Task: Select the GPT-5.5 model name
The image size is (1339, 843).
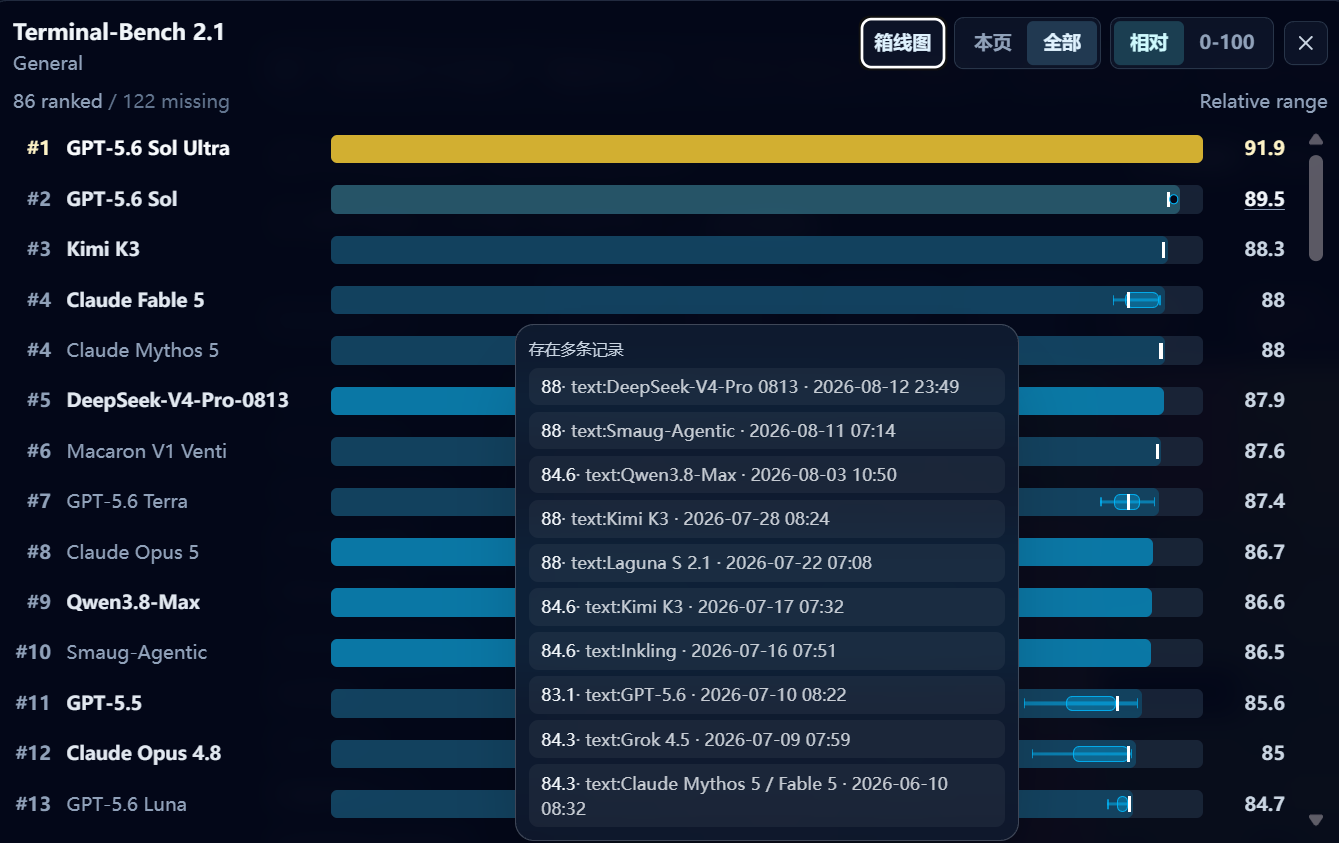Action: pos(104,703)
